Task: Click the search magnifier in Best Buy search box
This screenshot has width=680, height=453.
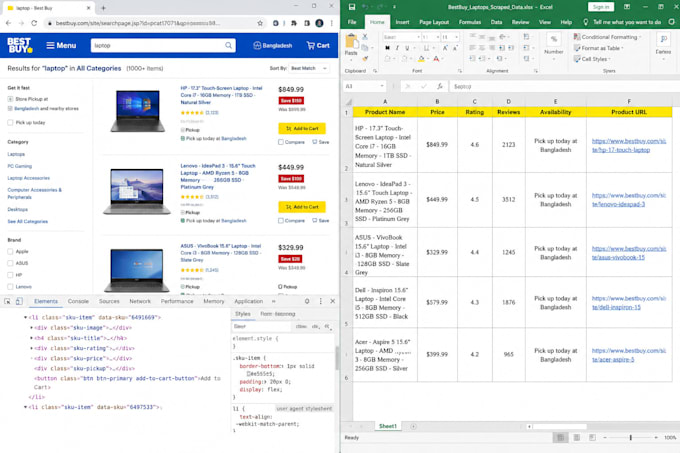Action: pos(229,45)
